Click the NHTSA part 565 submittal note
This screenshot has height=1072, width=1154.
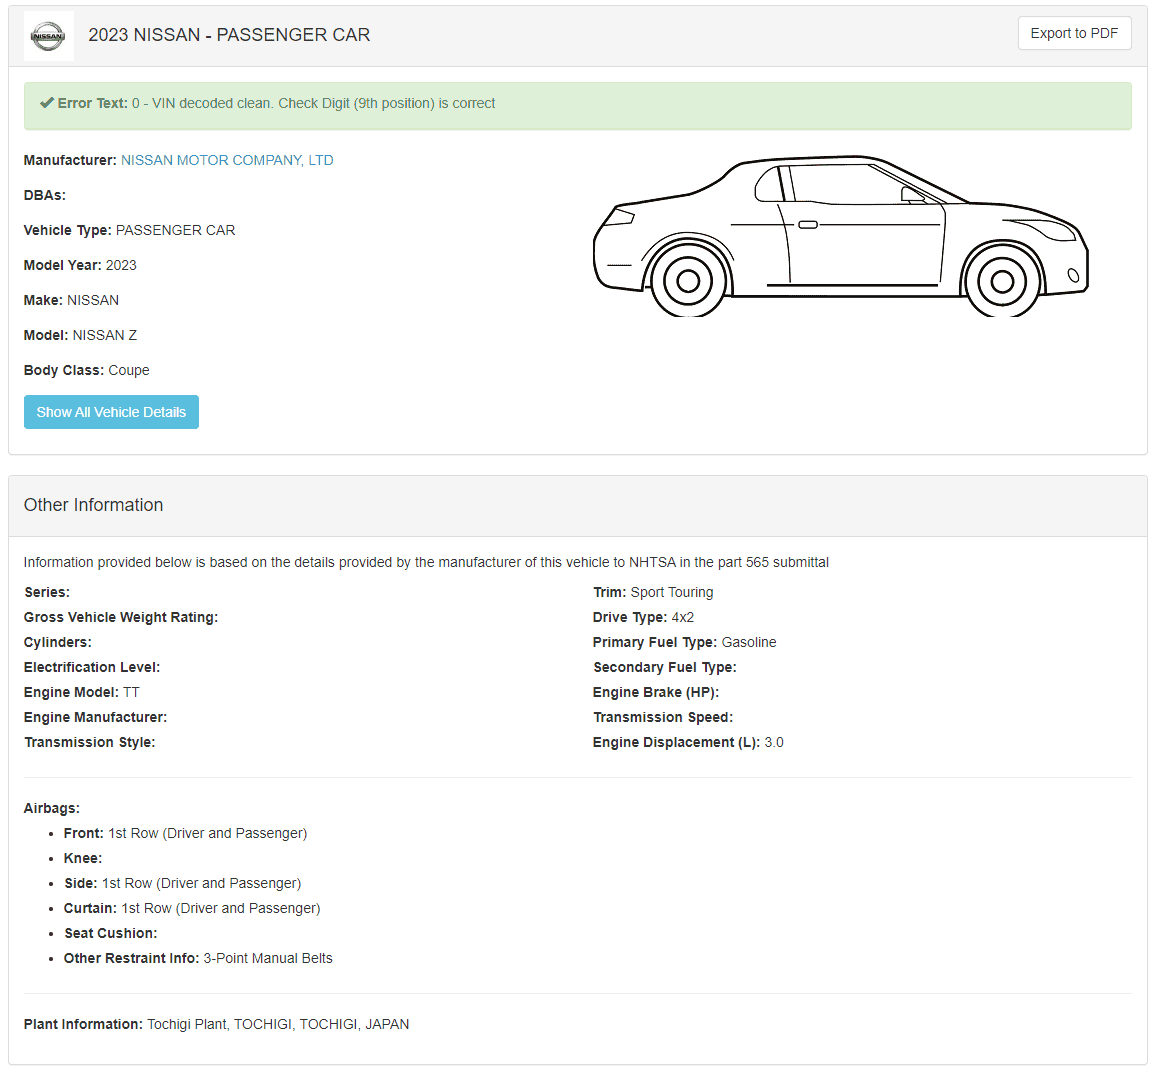pyautogui.click(x=426, y=562)
